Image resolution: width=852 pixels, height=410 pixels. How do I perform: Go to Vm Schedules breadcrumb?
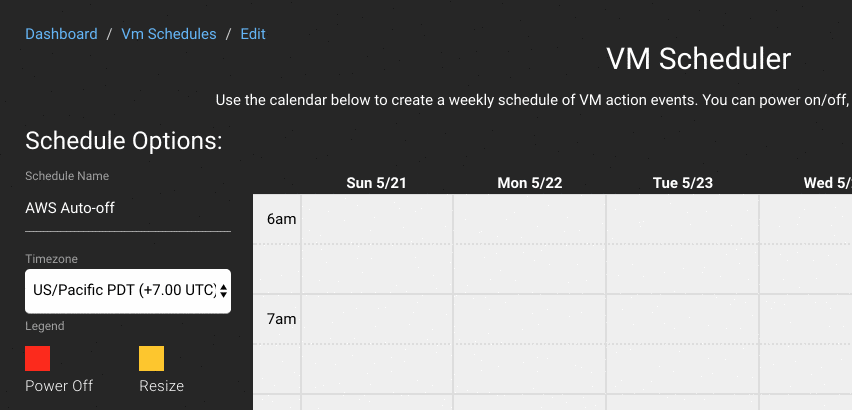[x=168, y=34]
